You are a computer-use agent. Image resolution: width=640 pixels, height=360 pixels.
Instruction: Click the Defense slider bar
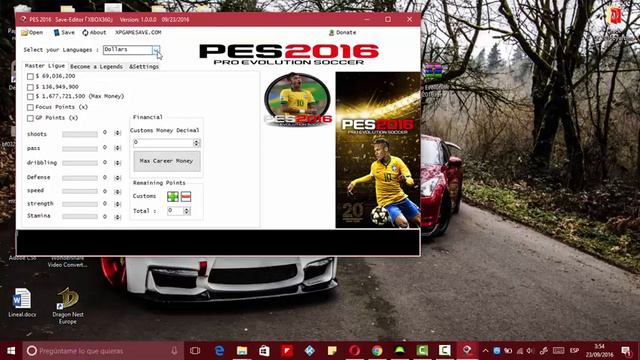click(x=80, y=178)
